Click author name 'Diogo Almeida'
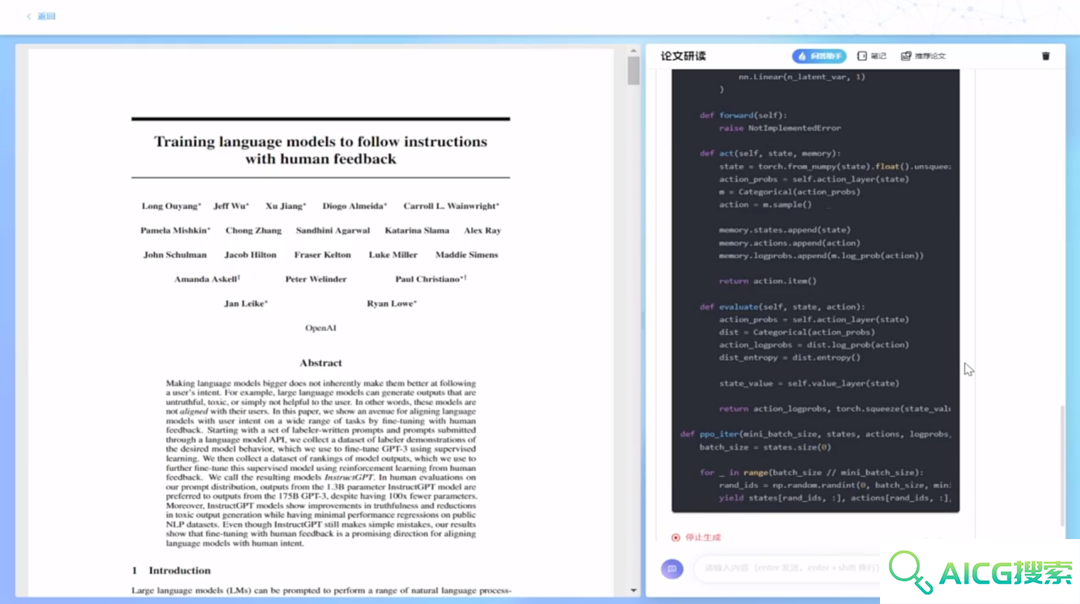 [355, 206]
